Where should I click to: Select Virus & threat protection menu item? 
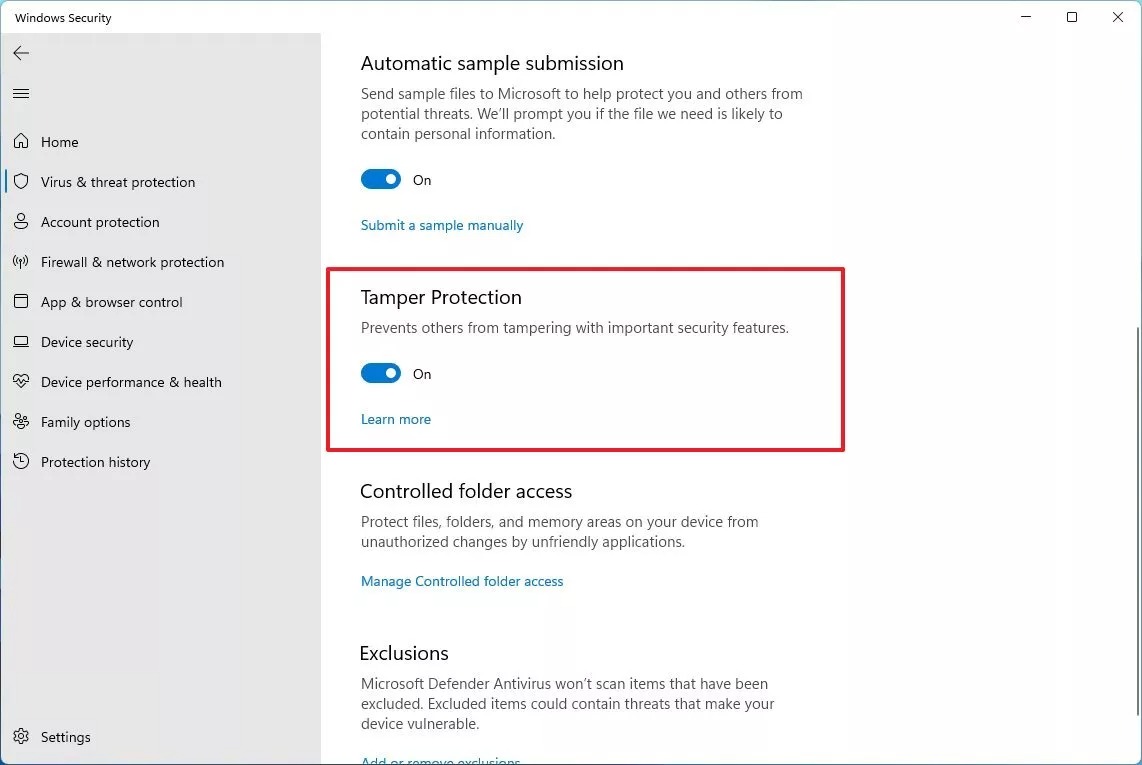coord(160,181)
